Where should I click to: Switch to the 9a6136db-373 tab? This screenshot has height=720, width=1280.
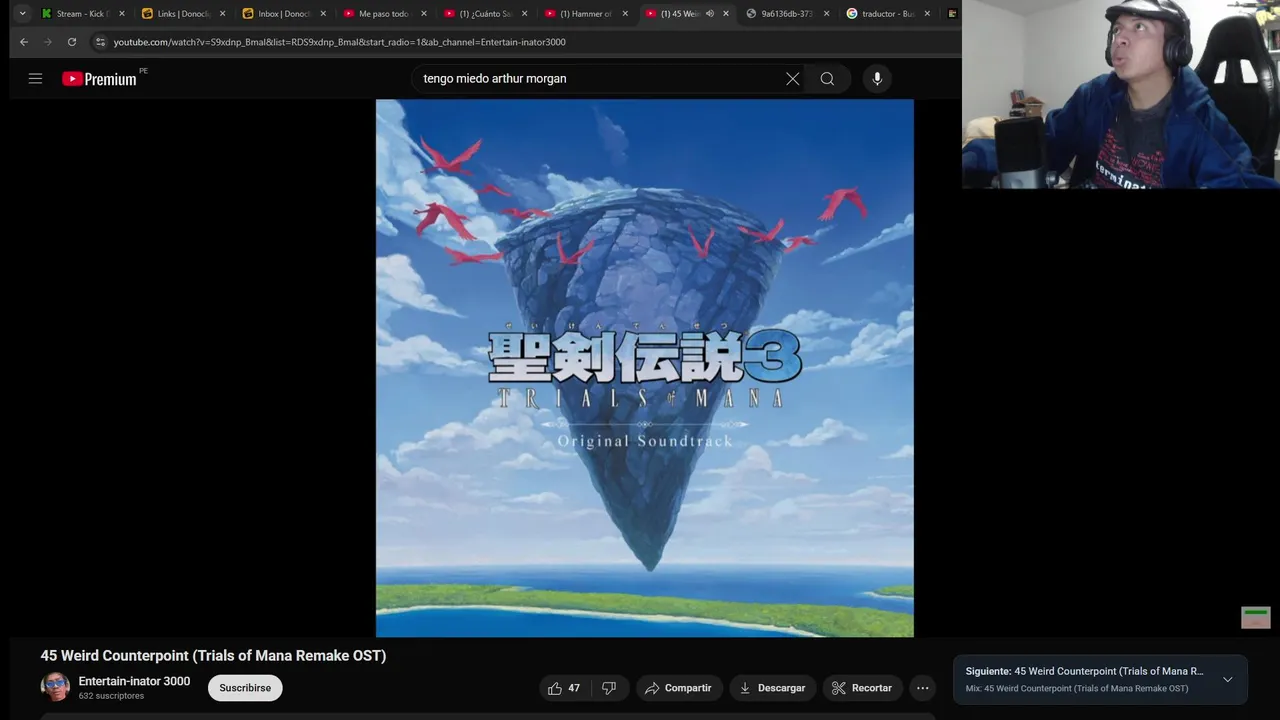pyautogui.click(x=788, y=14)
